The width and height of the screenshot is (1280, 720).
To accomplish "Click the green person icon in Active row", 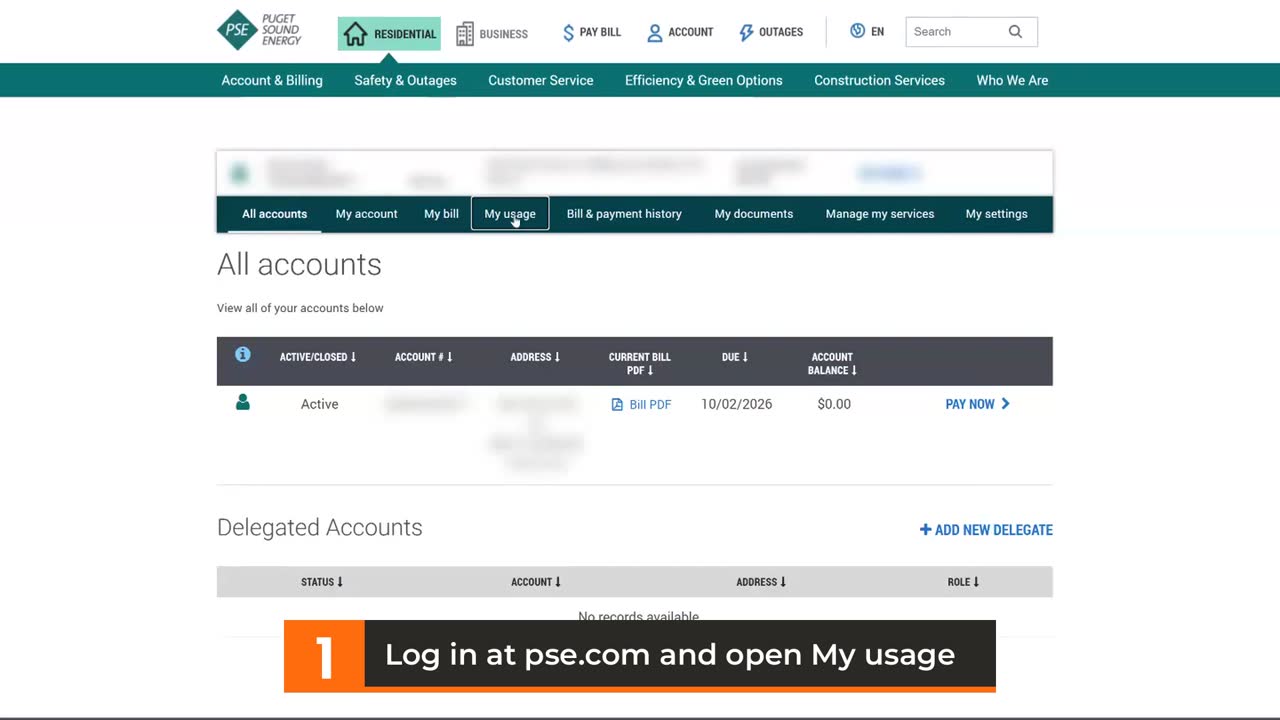I will [242, 402].
